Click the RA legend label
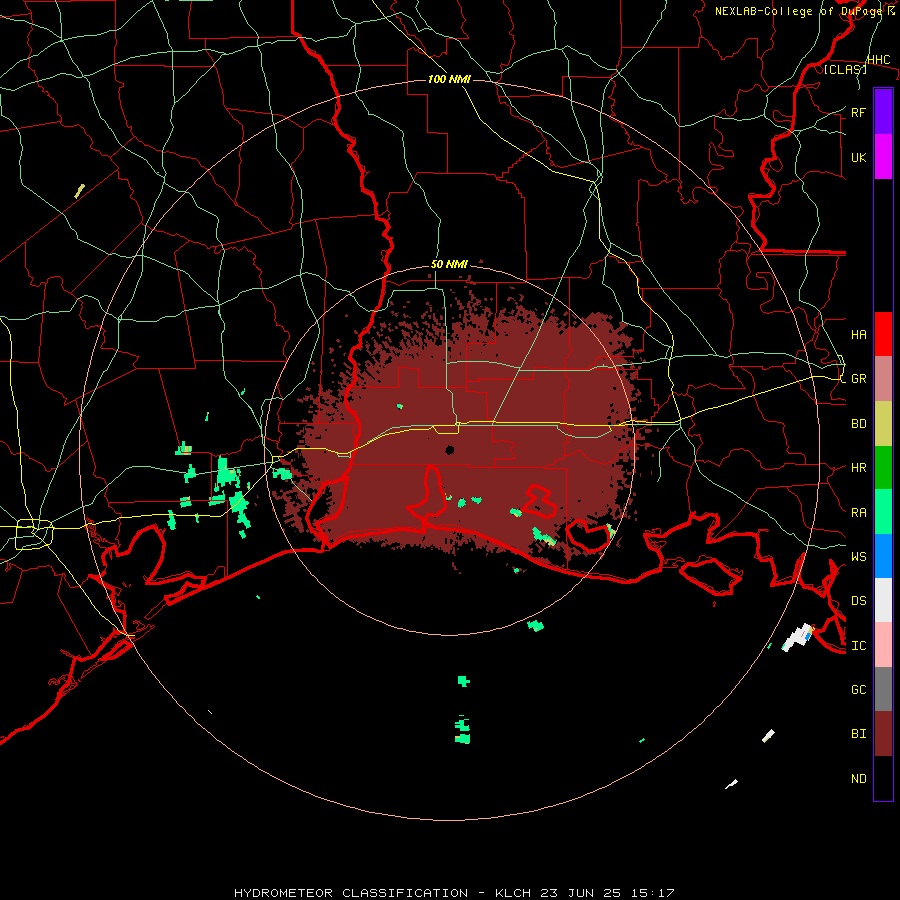This screenshot has height=900, width=900. point(858,512)
